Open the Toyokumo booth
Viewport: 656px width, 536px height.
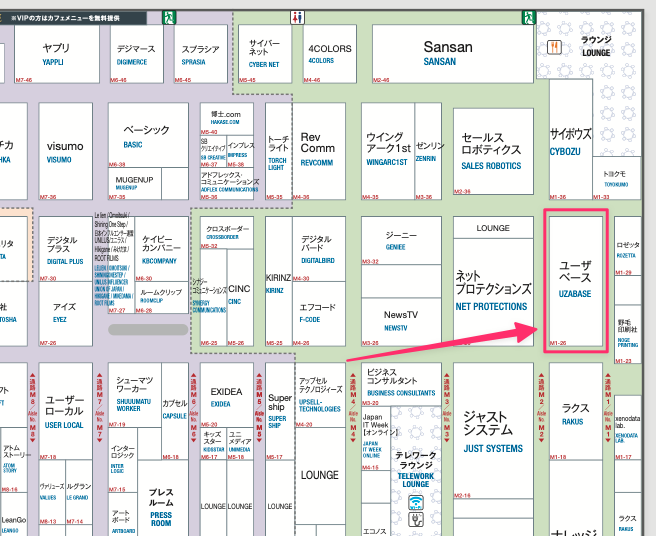[616, 178]
